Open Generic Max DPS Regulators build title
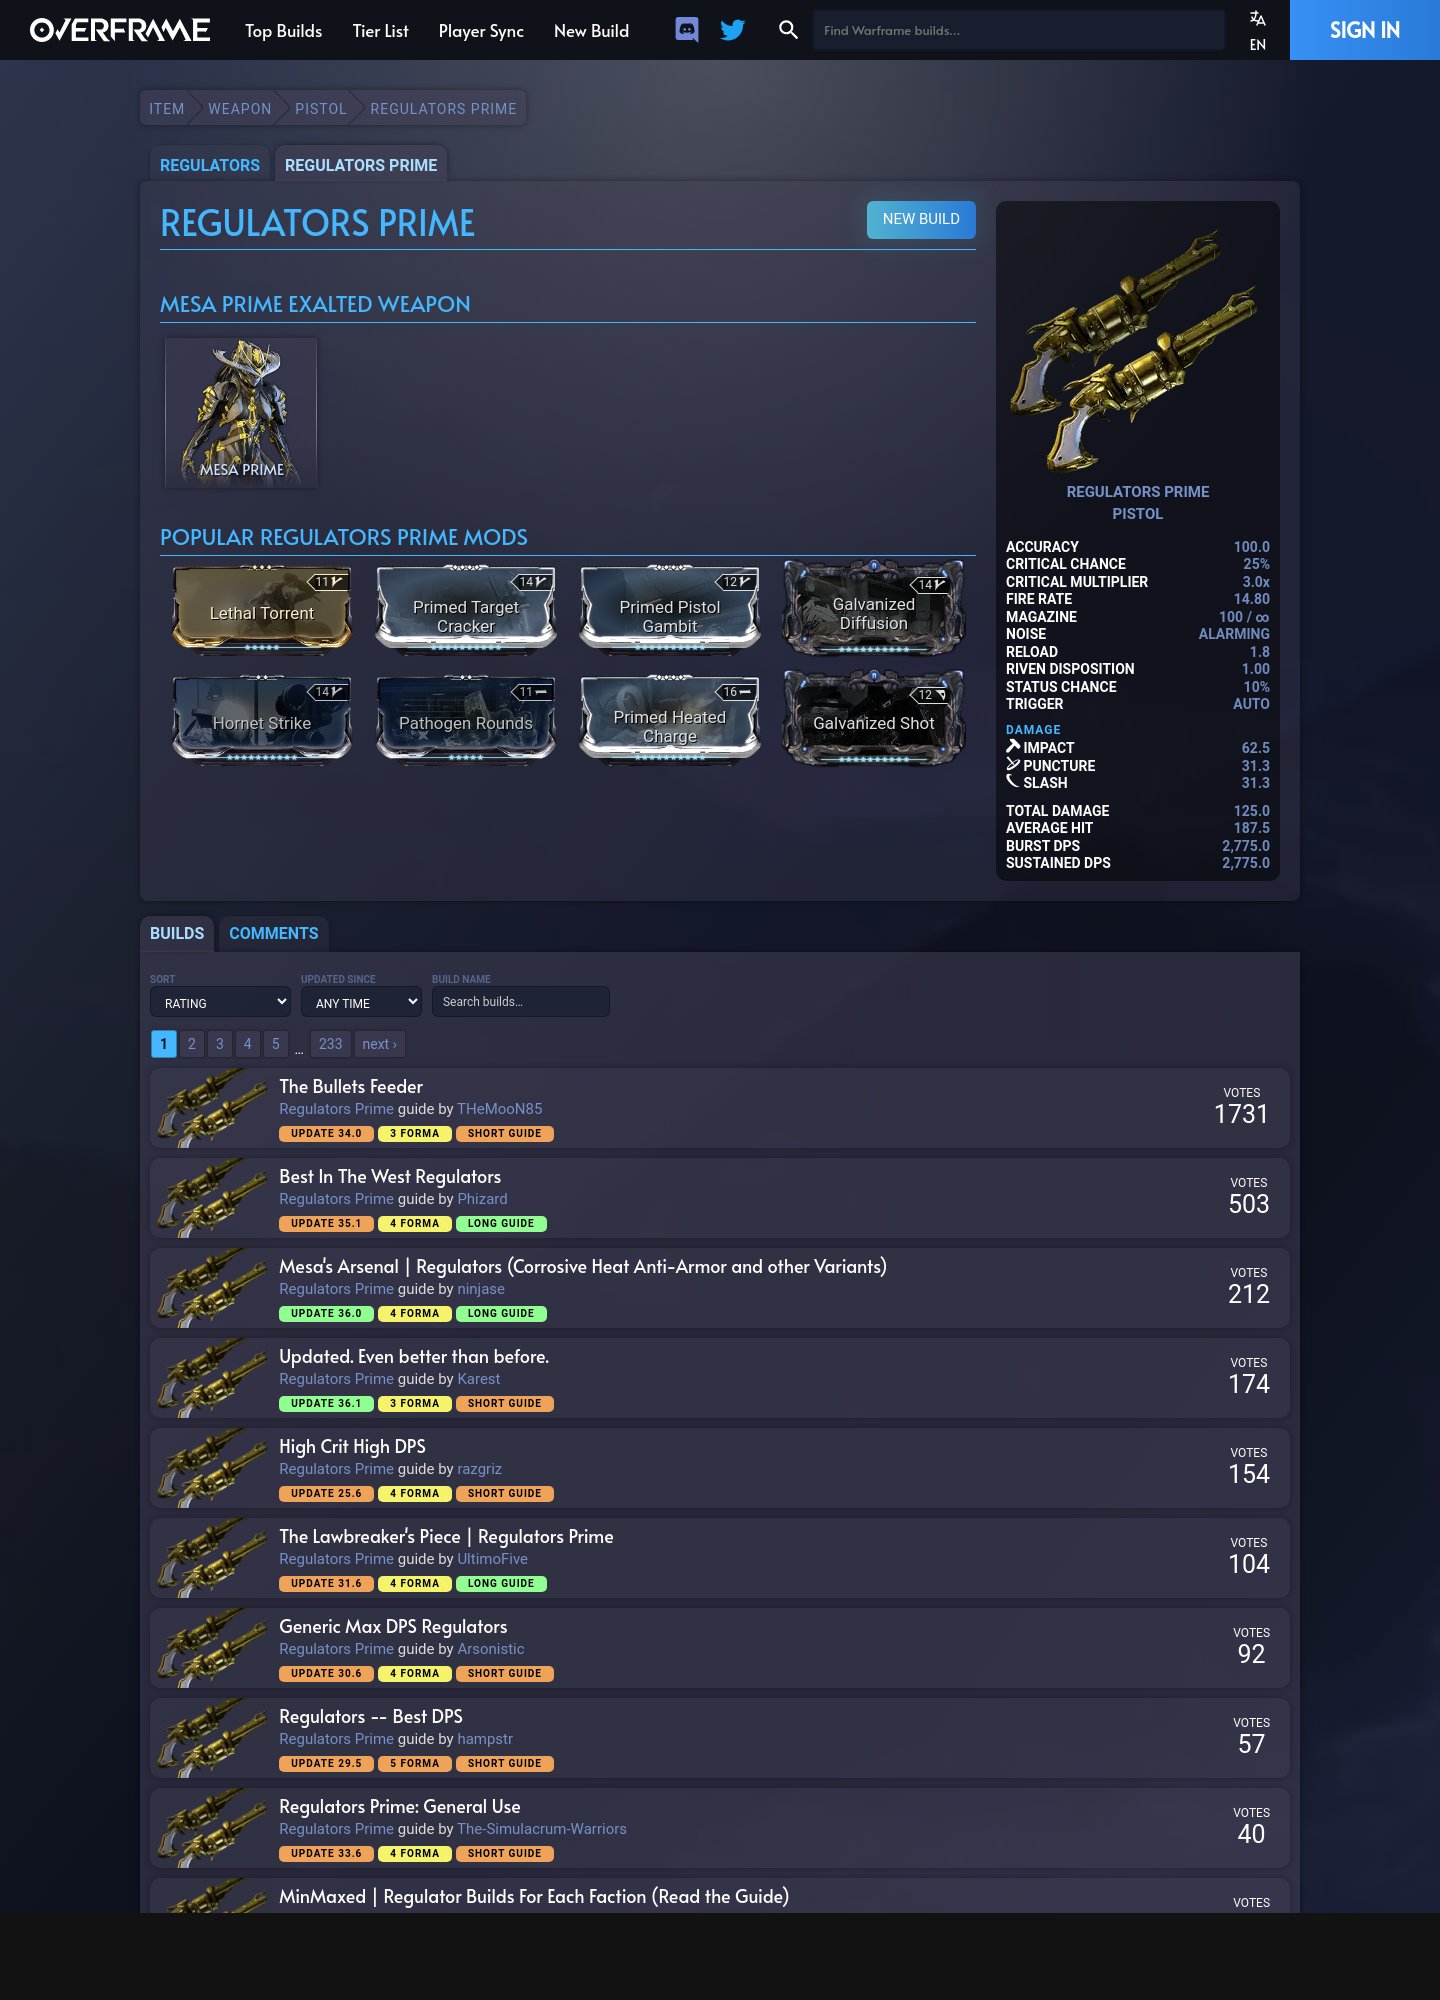The width and height of the screenshot is (1440, 2000). coord(393,1626)
